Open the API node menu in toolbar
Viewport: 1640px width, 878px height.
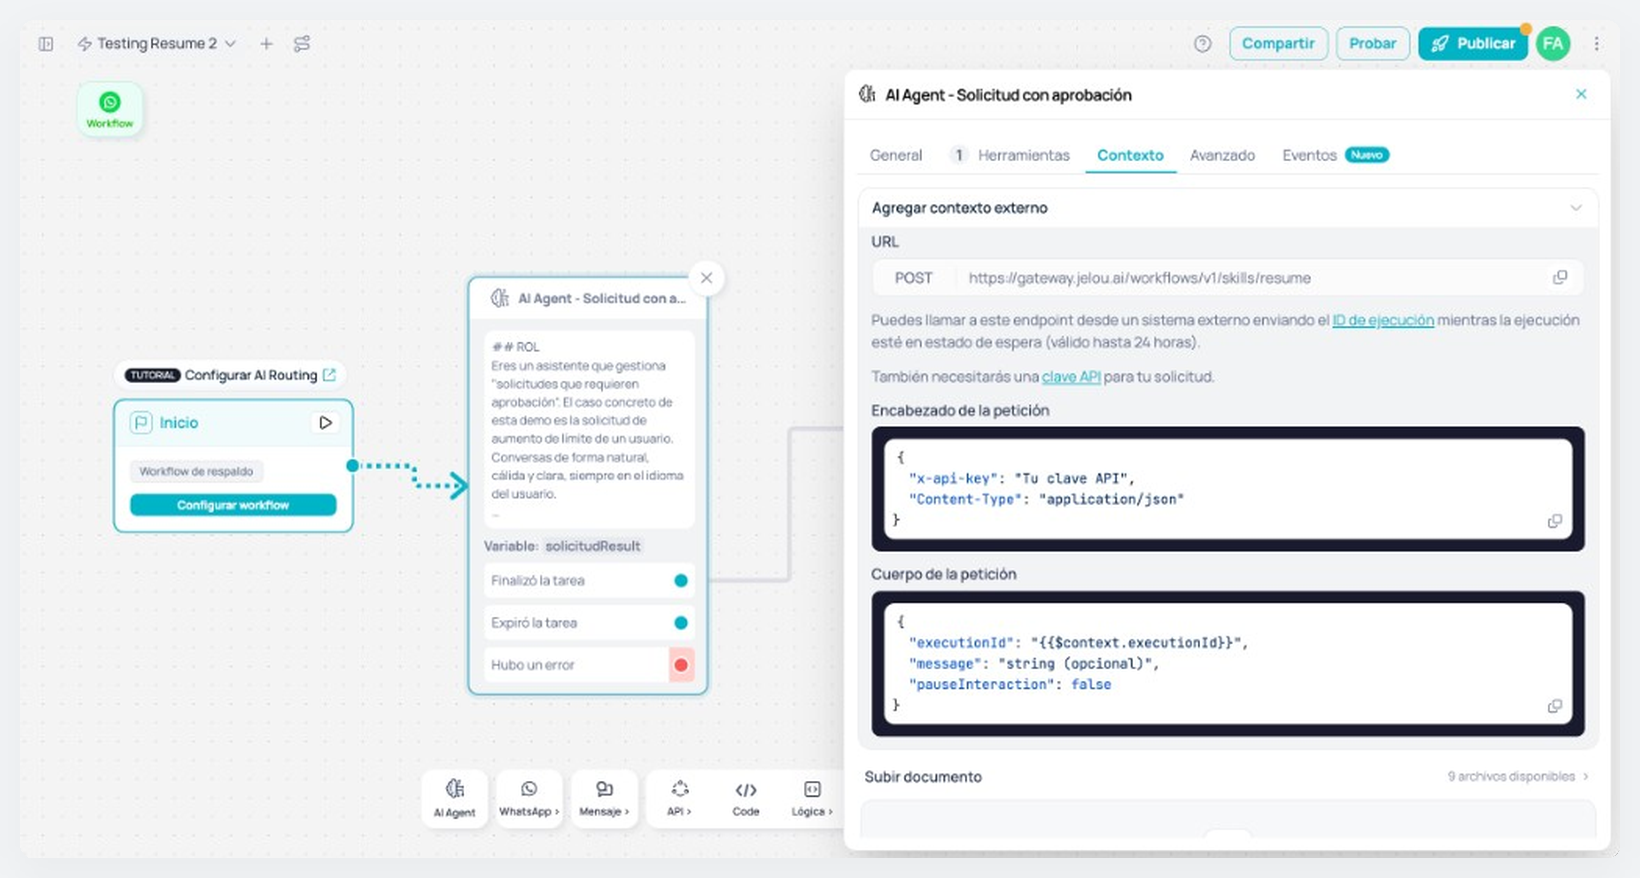tap(679, 799)
